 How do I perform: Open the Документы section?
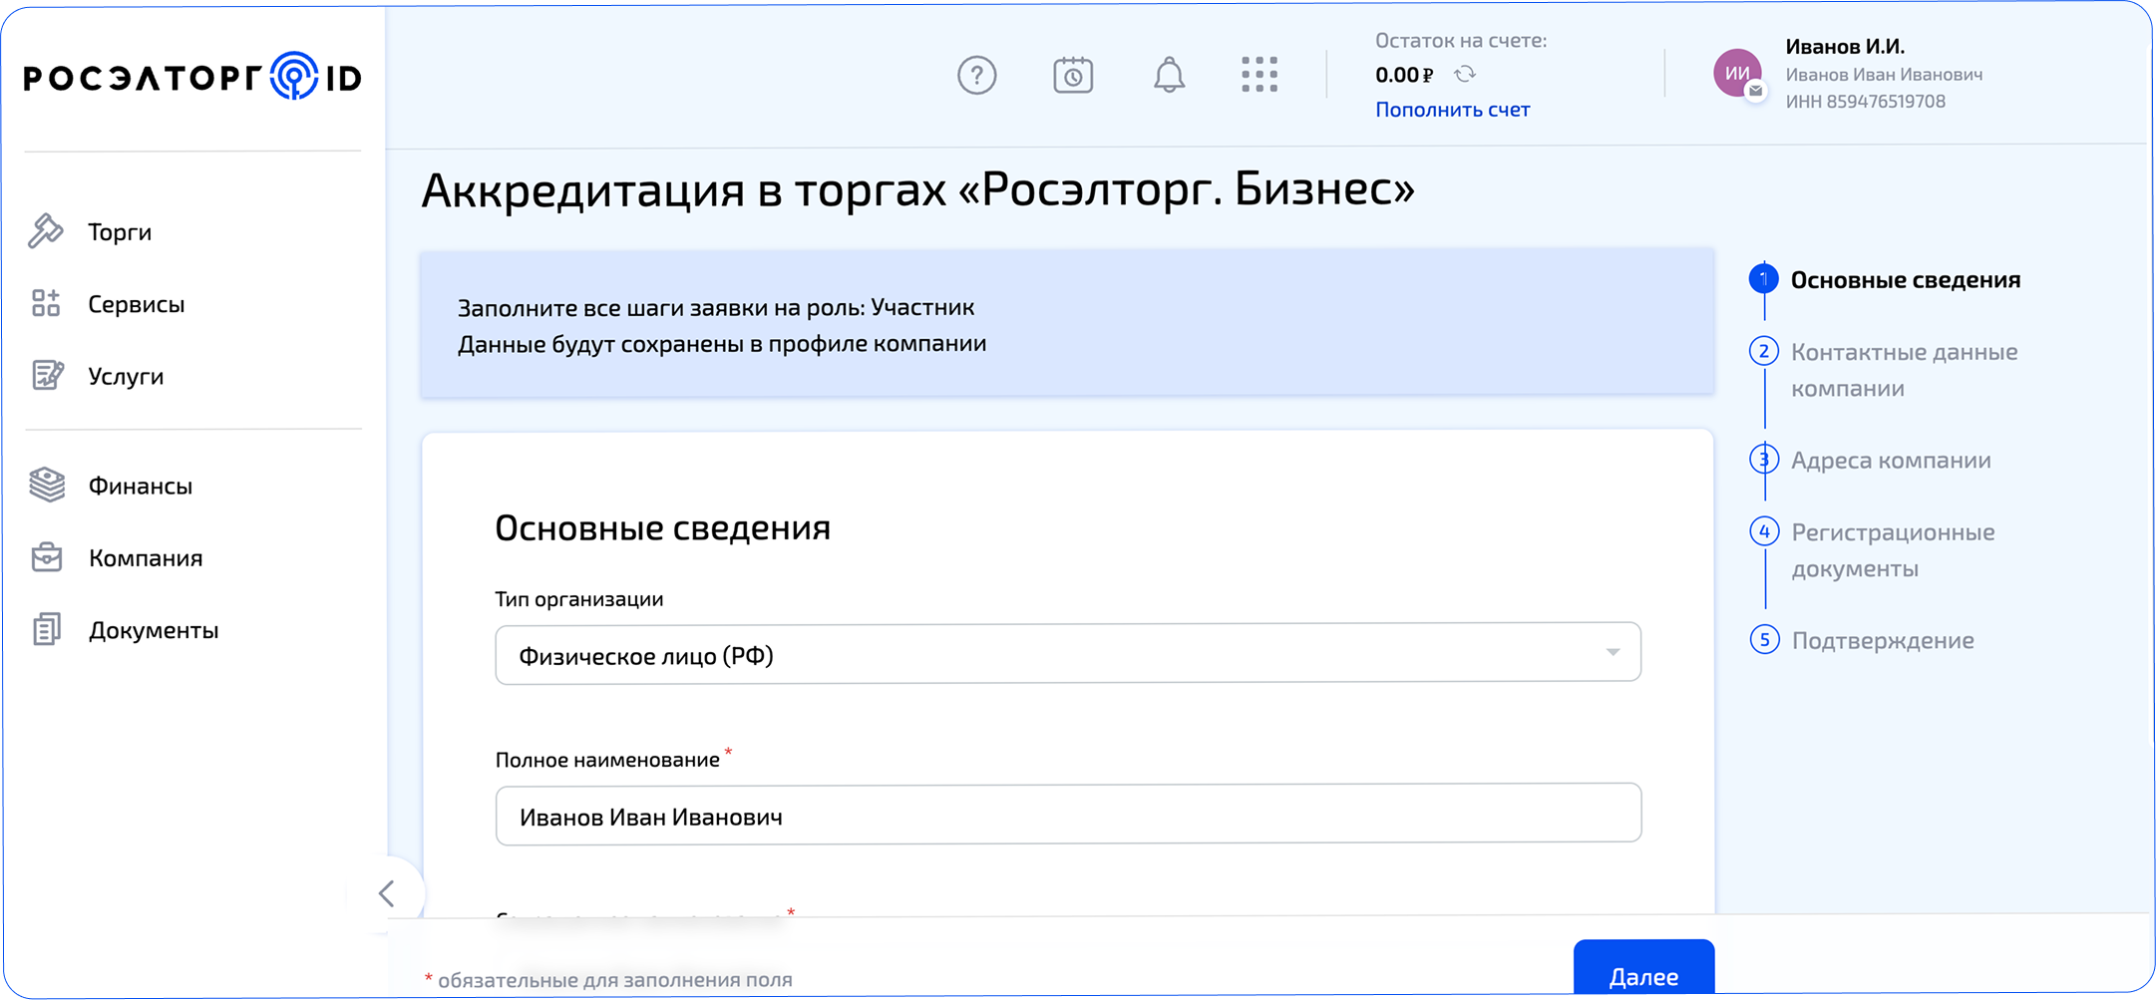point(154,630)
